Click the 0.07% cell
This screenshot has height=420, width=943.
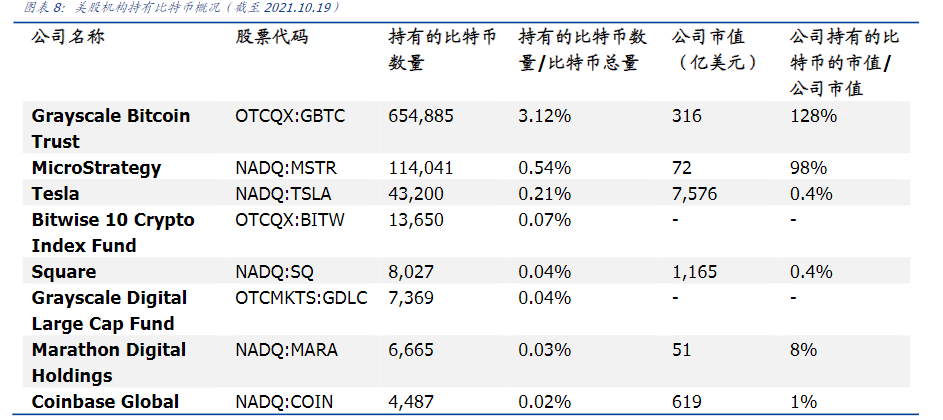544,220
